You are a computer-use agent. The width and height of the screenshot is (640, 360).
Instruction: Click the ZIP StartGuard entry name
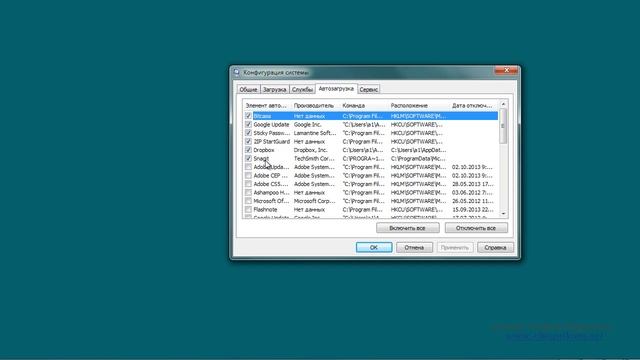271,142
